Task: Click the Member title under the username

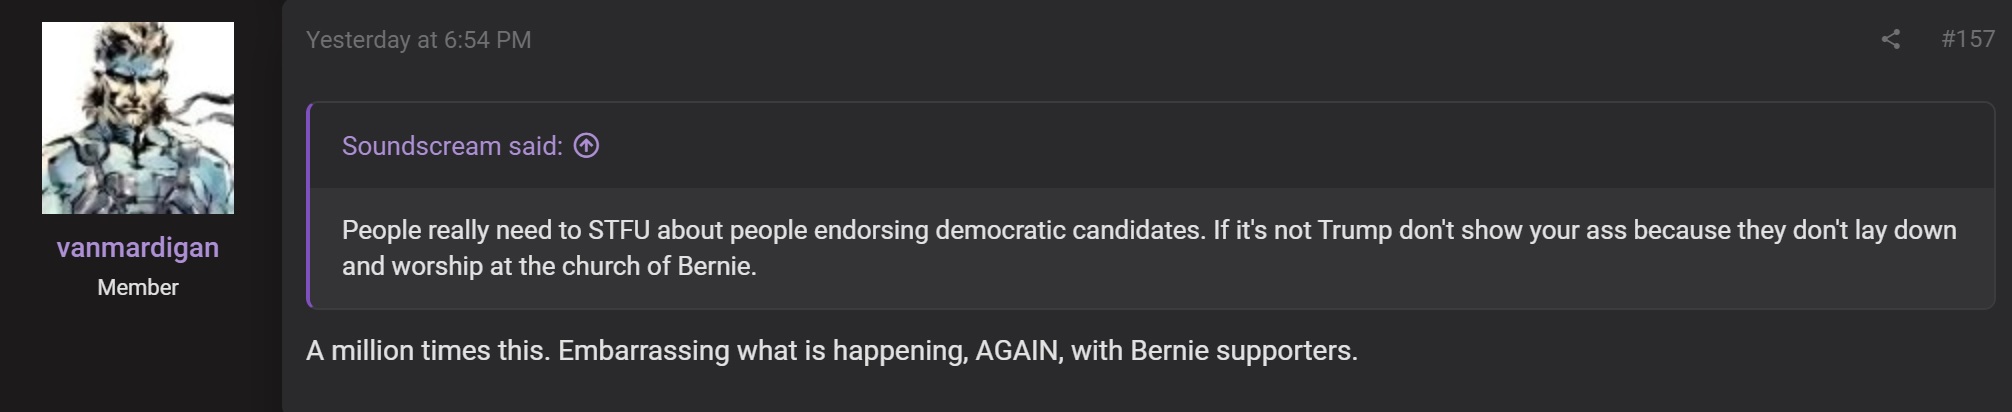Action: click(x=138, y=287)
